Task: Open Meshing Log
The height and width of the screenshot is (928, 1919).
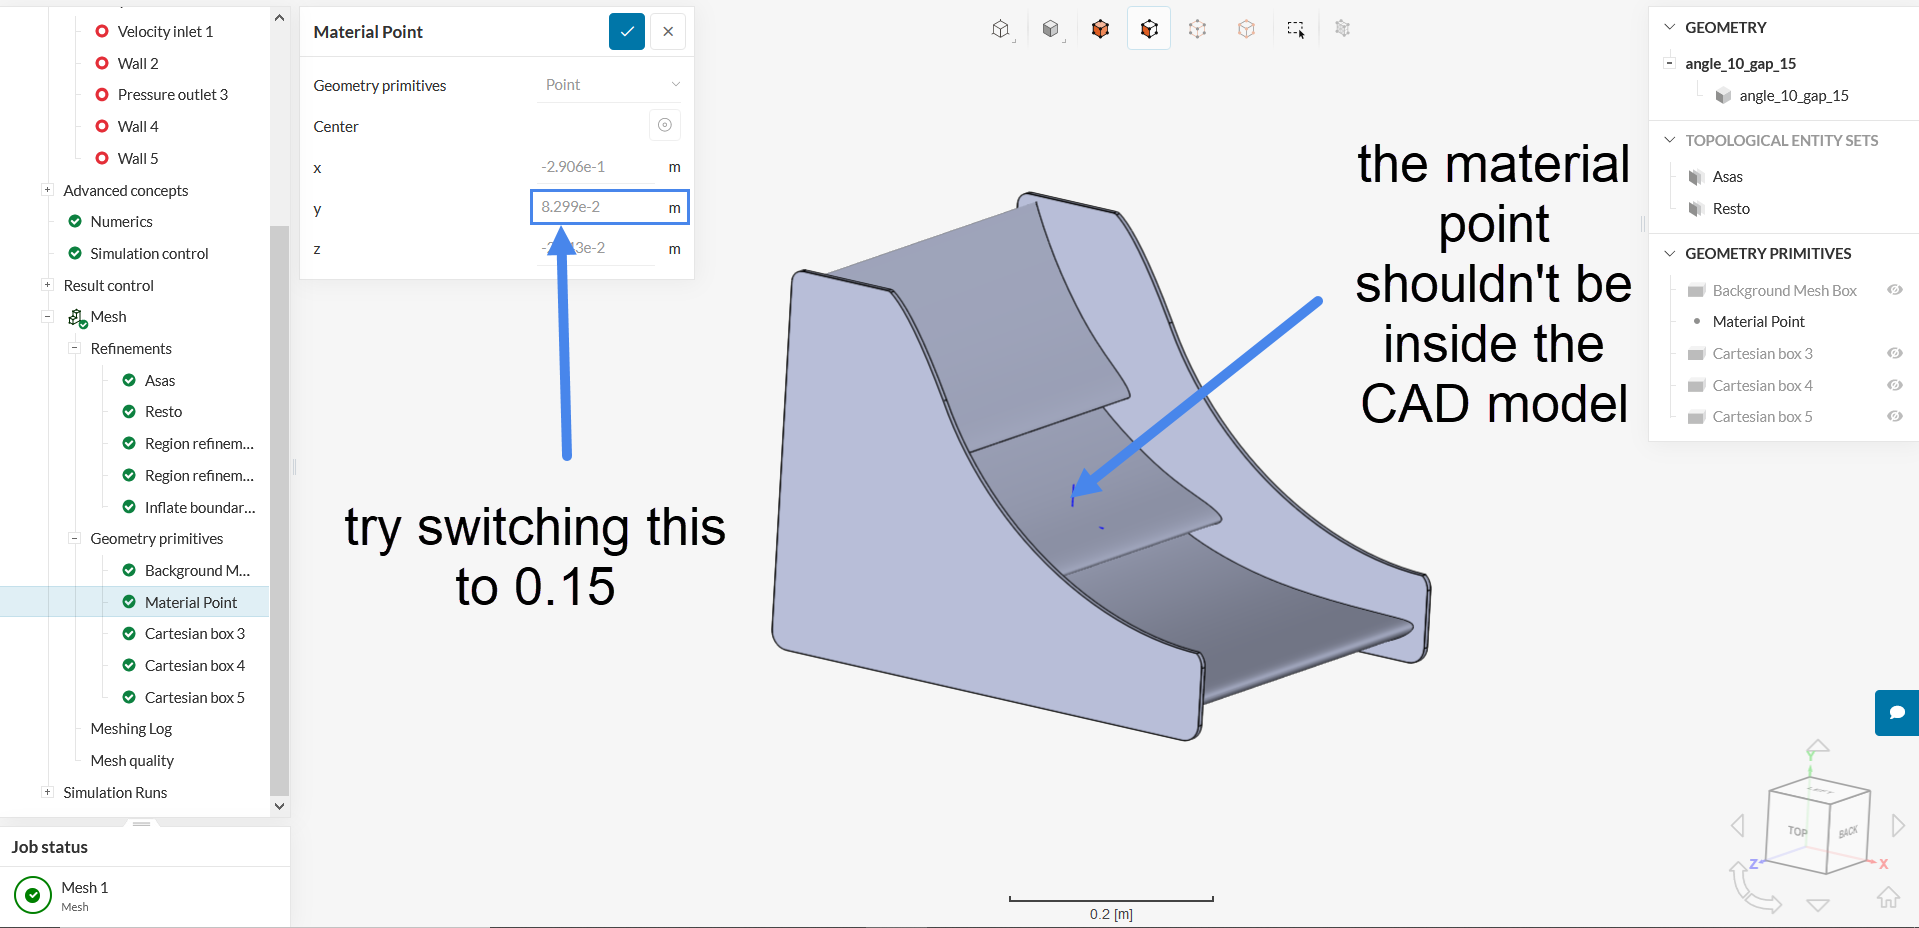Action: click(x=131, y=729)
